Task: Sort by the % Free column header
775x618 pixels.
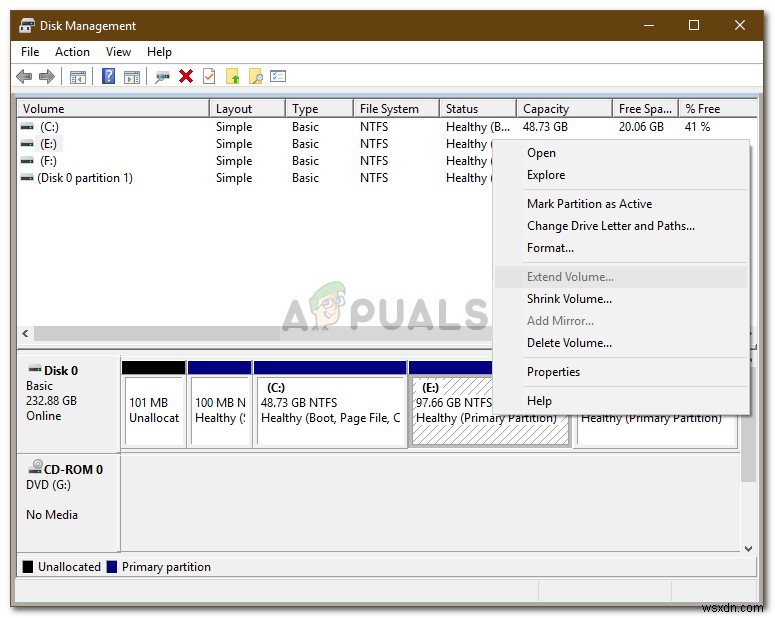Action: tap(718, 109)
